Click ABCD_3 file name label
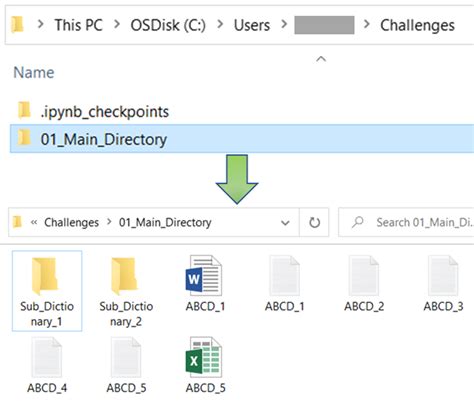 click(x=443, y=306)
